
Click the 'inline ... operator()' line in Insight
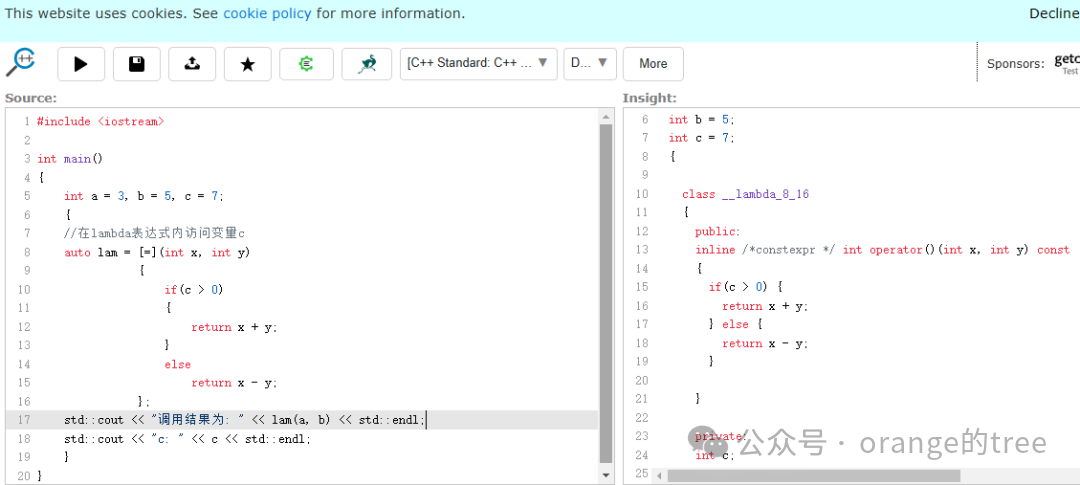click(882, 250)
